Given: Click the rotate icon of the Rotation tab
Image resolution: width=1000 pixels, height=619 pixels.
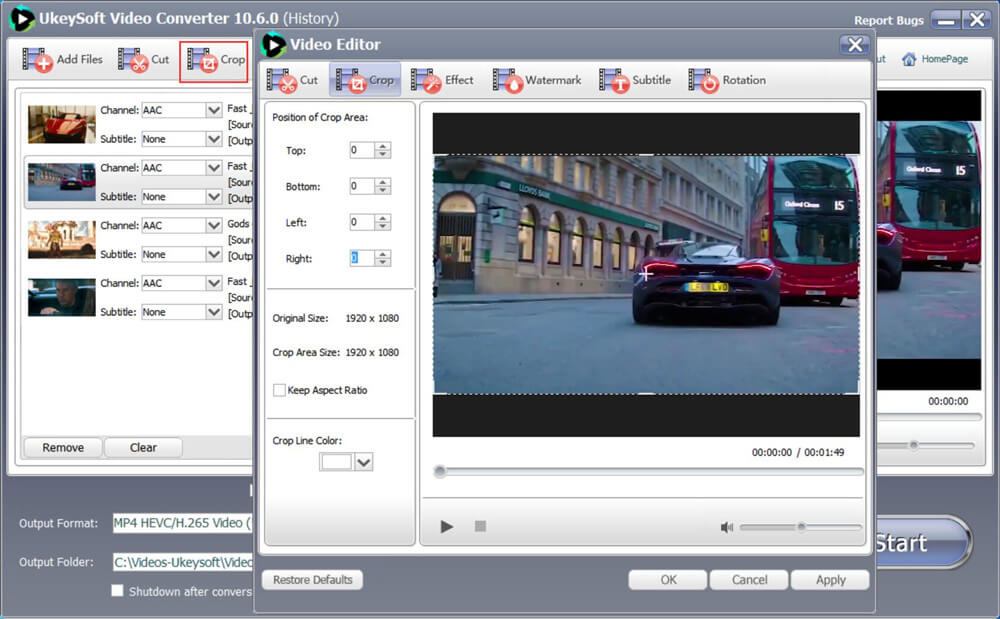Looking at the screenshot, I should (703, 80).
